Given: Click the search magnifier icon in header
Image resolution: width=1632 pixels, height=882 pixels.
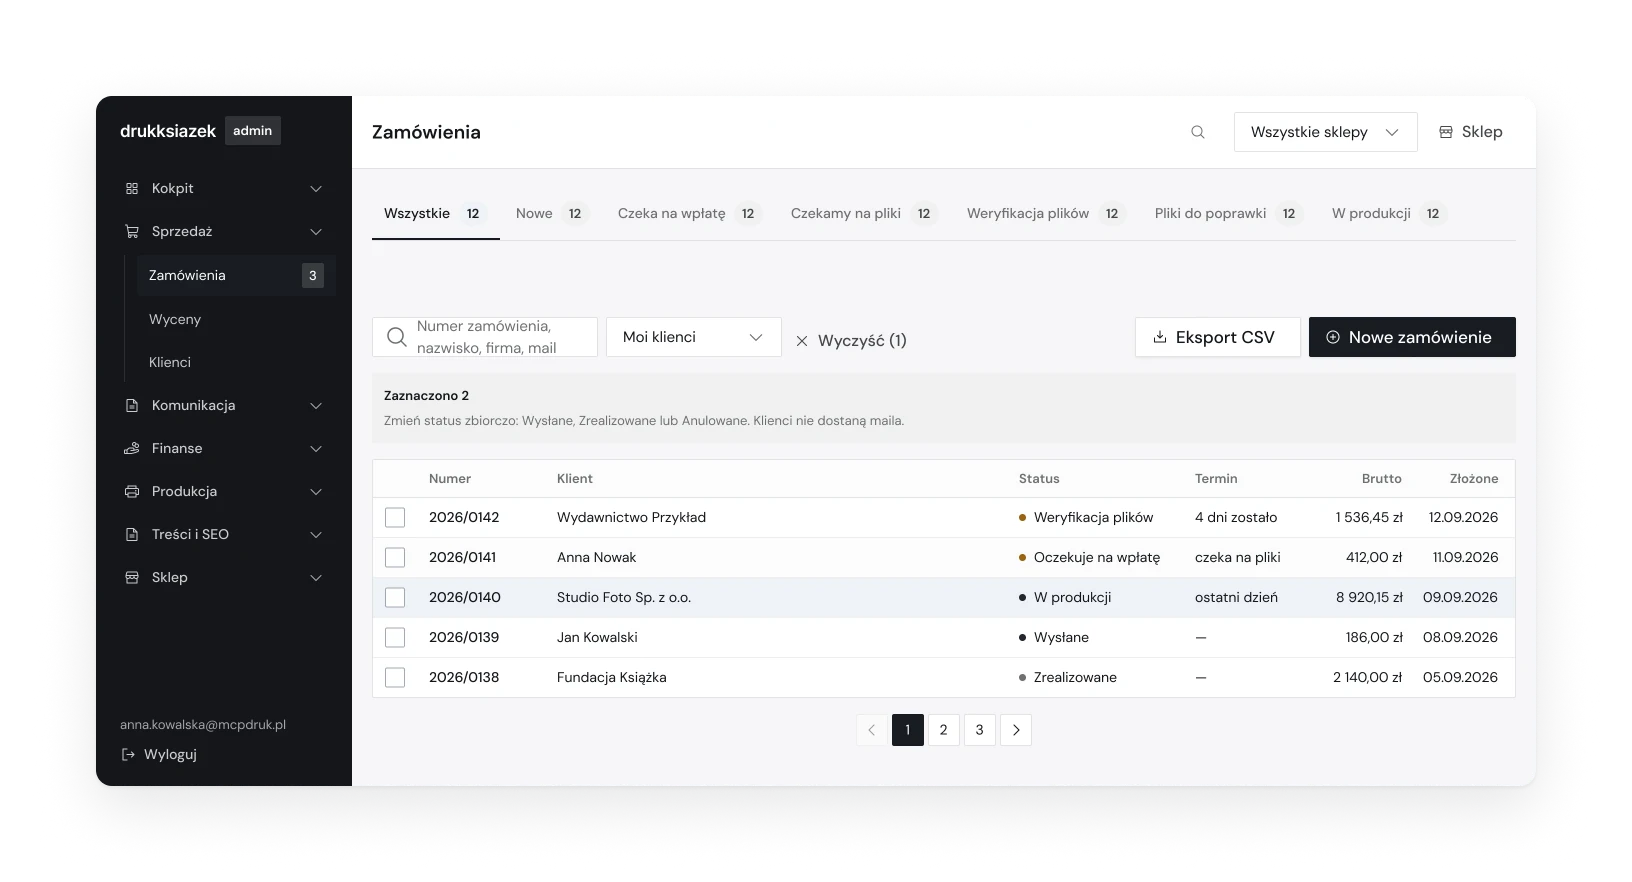Looking at the screenshot, I should click(x=1198, y=132).
